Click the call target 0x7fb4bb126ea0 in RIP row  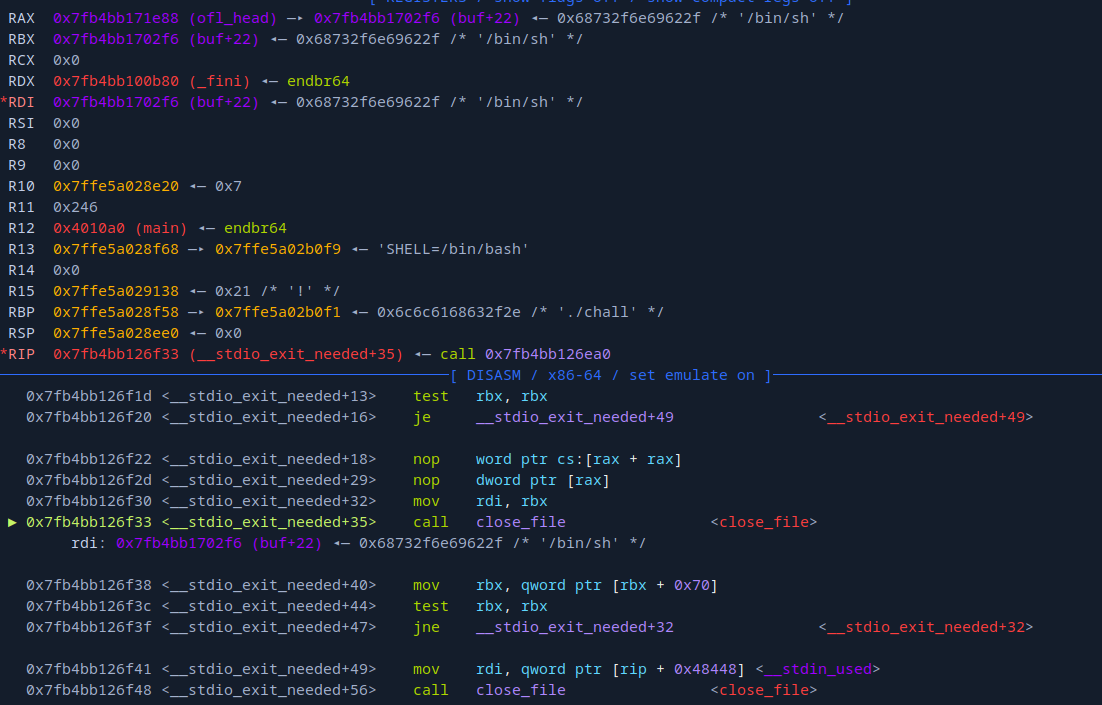(x=547, y=354)
